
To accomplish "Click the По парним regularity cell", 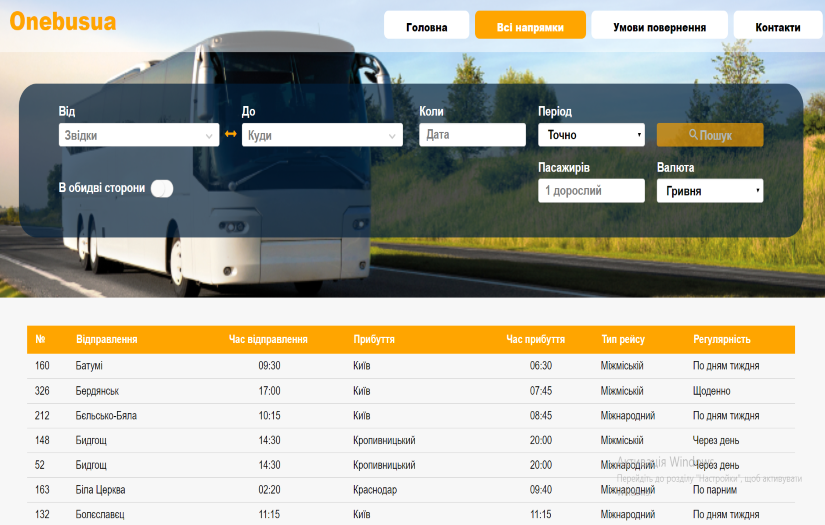I will point(715,490).
